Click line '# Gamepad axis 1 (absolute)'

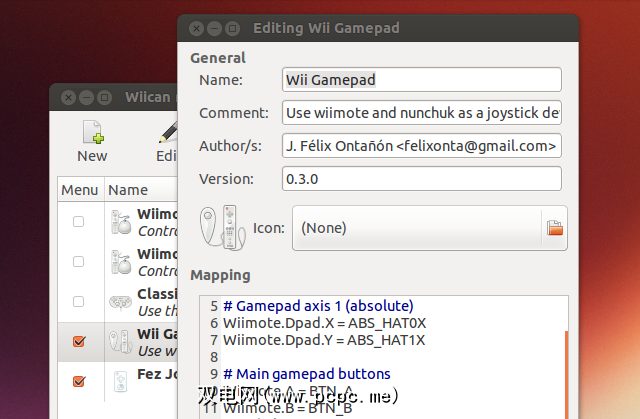coord(318,306)
